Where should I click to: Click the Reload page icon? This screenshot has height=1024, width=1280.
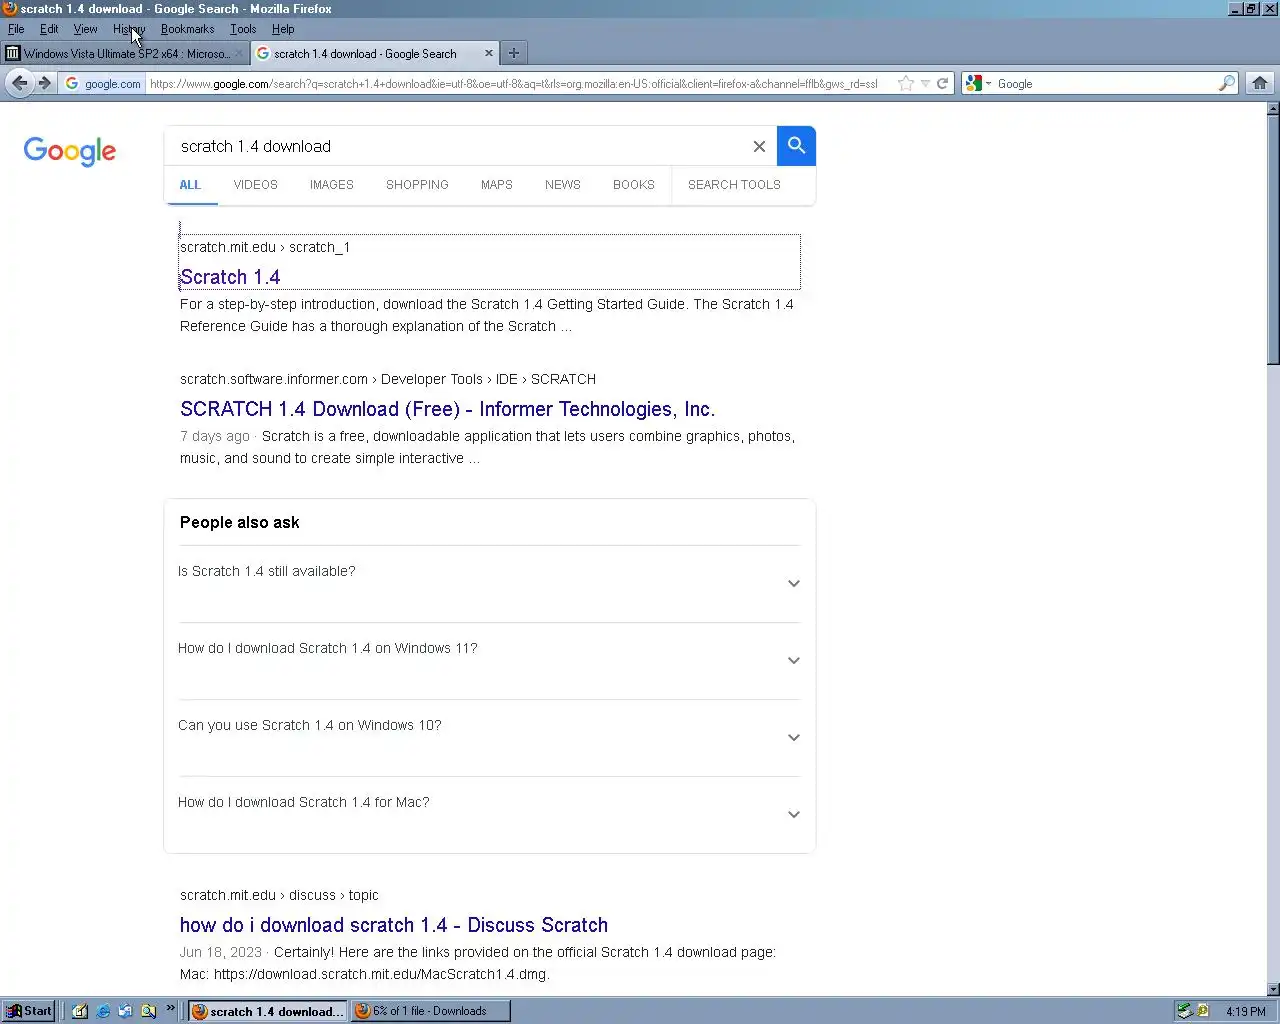click(x=942, y=84)
